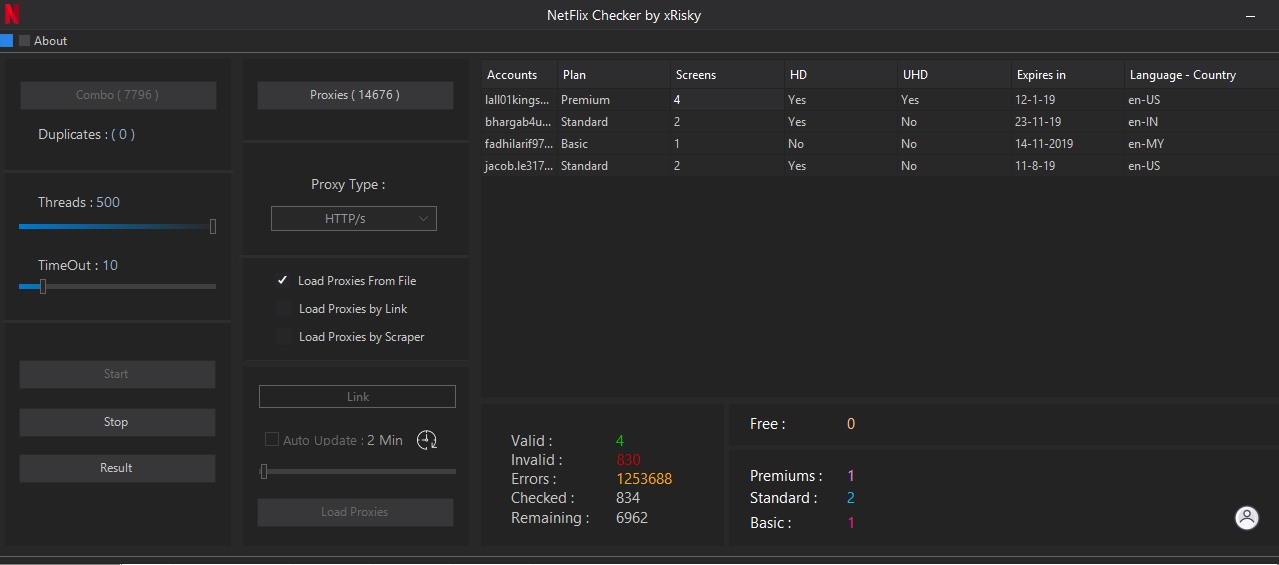Click the Remaining count 6962
This screenshot has height=565, width=1279.
[632, 518]
